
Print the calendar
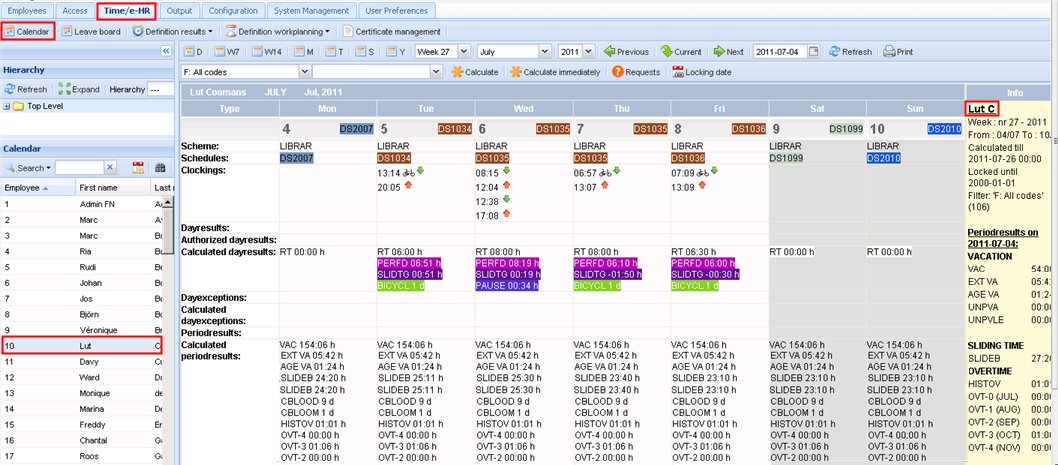(x=898, y=52)
